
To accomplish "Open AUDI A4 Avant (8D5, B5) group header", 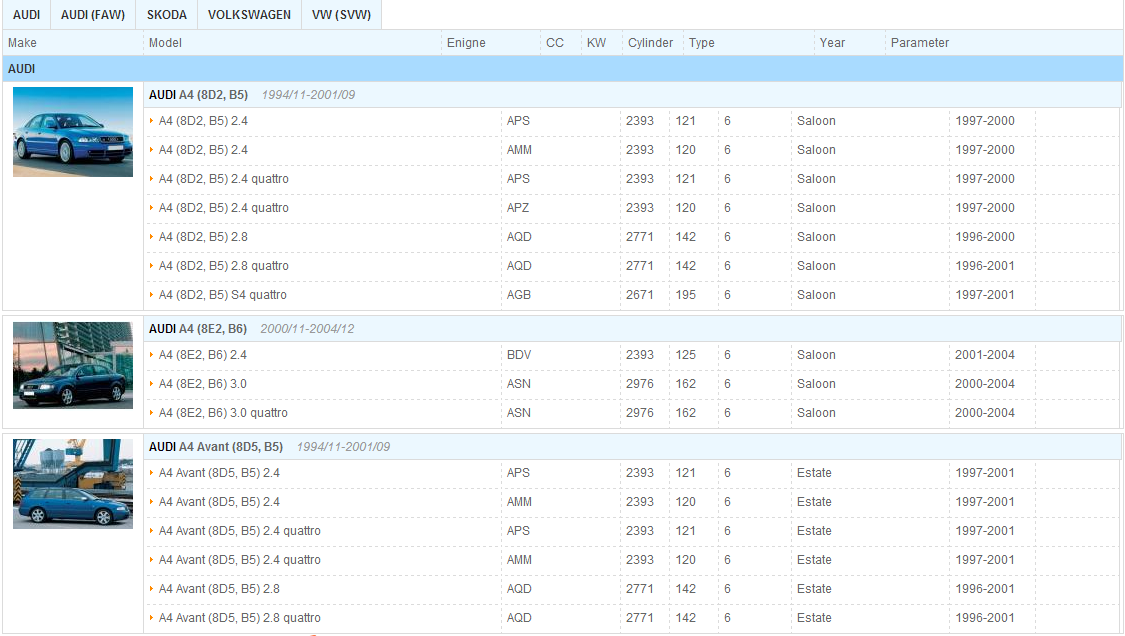I will [x=215, y=446].
